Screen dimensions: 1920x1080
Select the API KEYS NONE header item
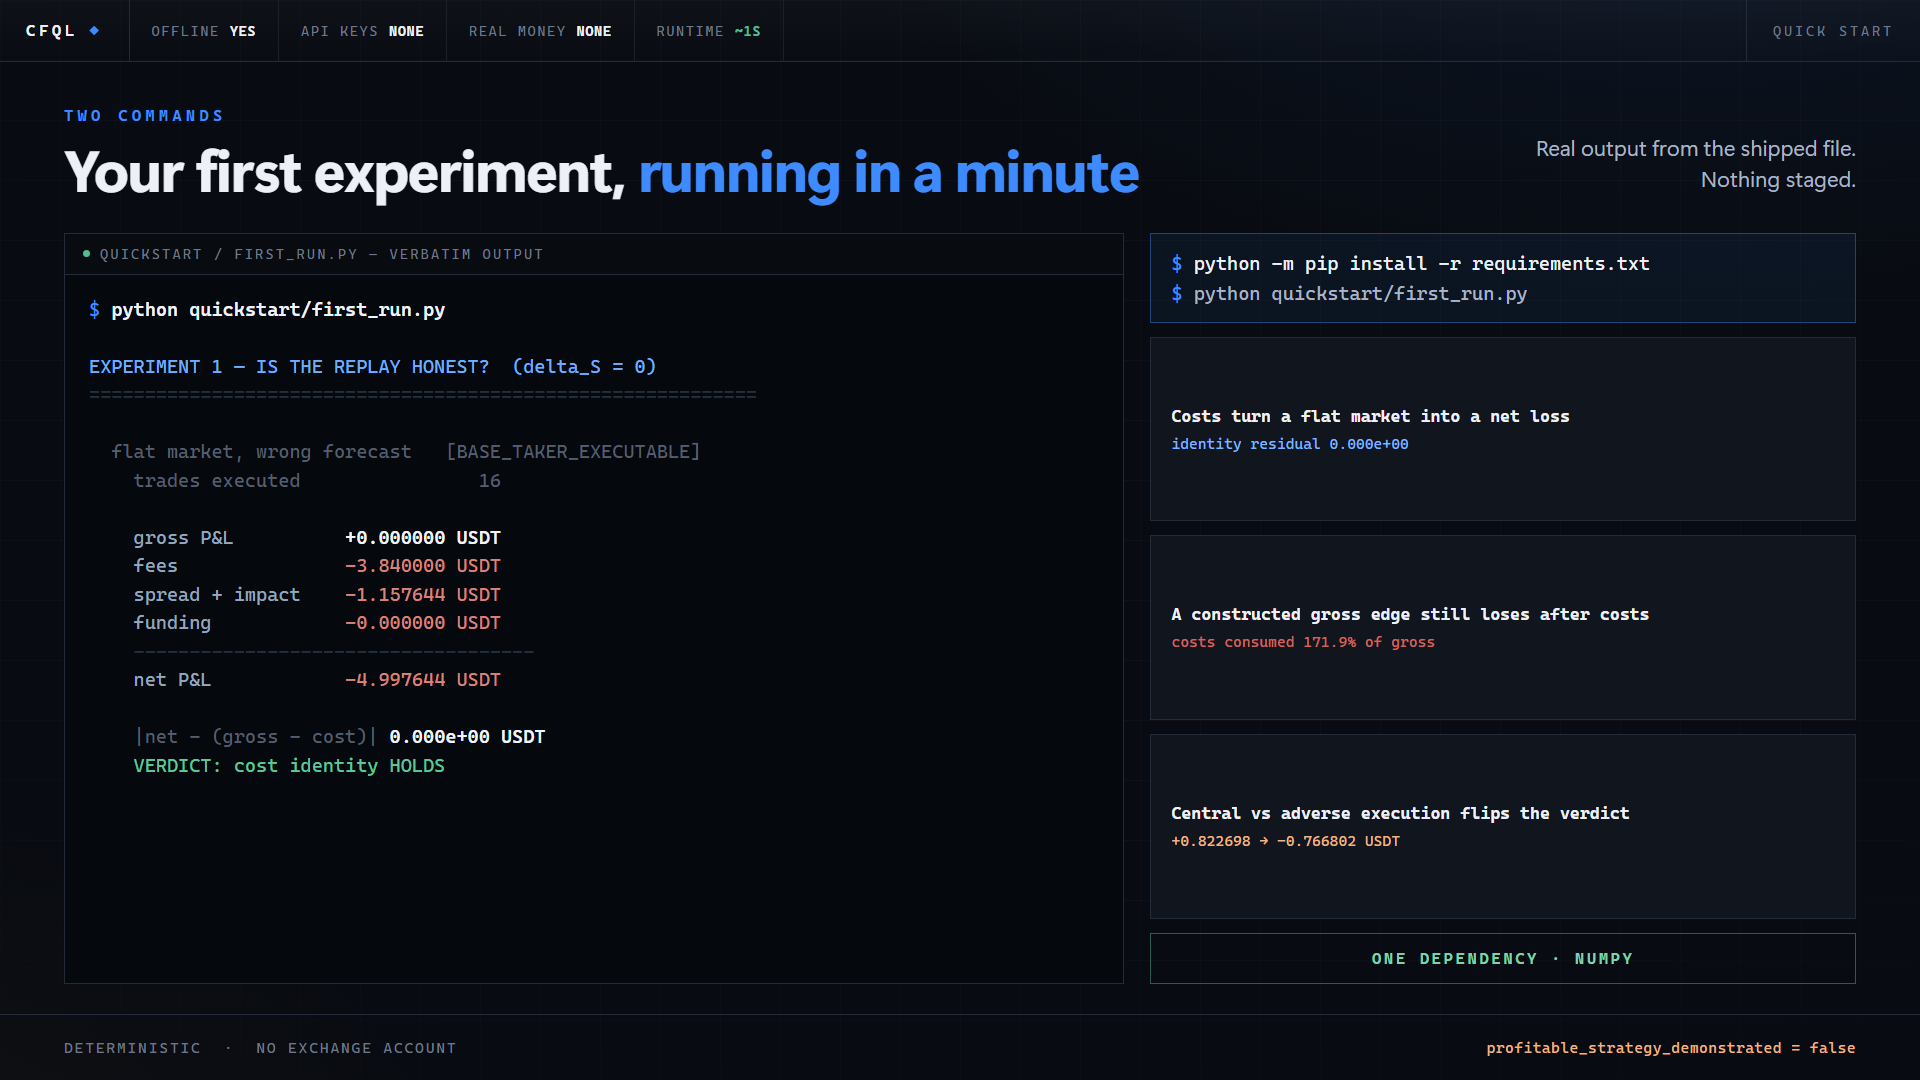click(x=362, y=31)
